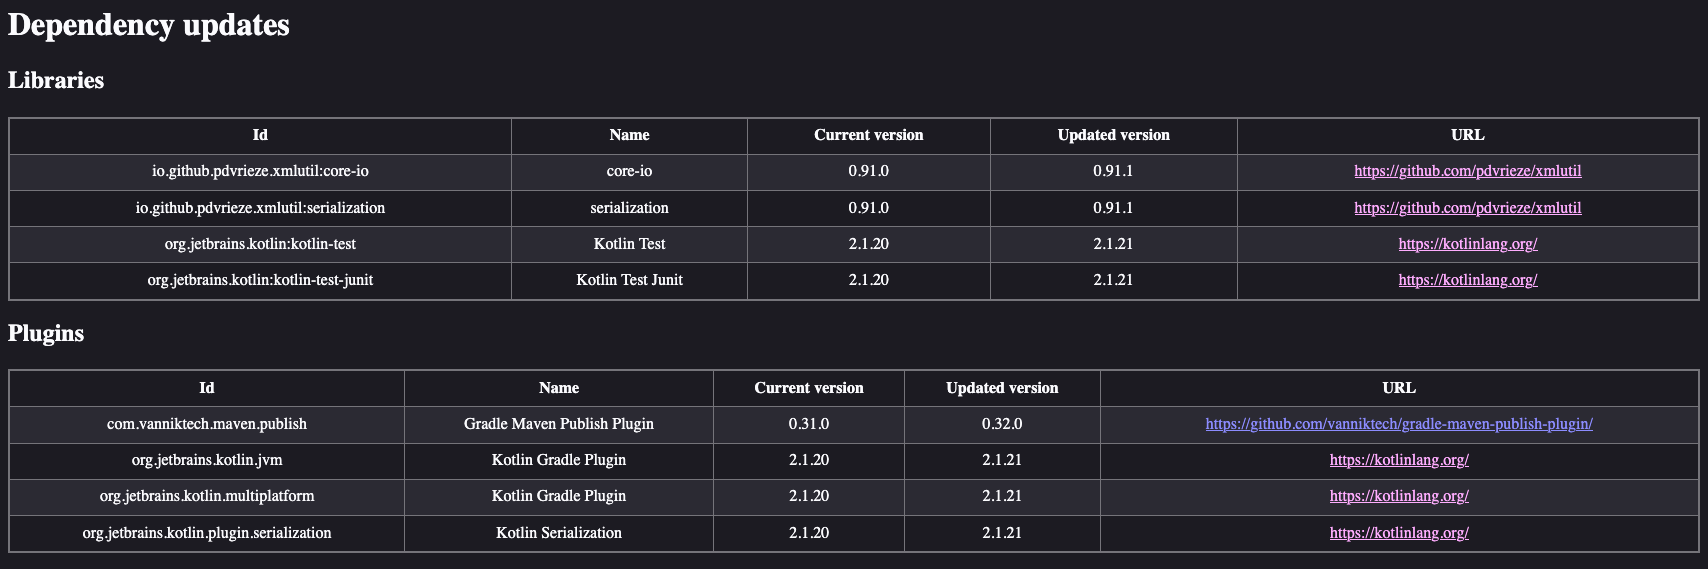This screenshot has height=569, width=1708.
Task: Click updated version 0.91.1 in core-io row
Action: pos(1113,171)
